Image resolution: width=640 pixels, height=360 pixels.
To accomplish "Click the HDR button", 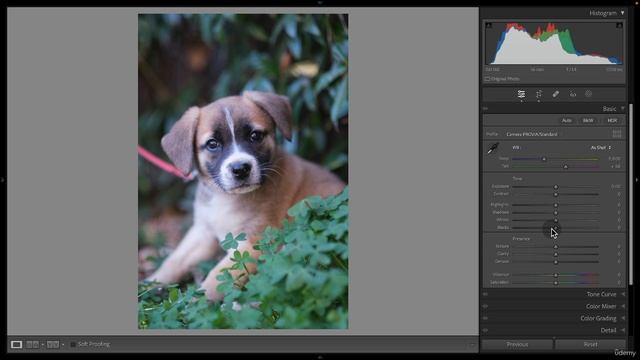I will coord(612,120).
